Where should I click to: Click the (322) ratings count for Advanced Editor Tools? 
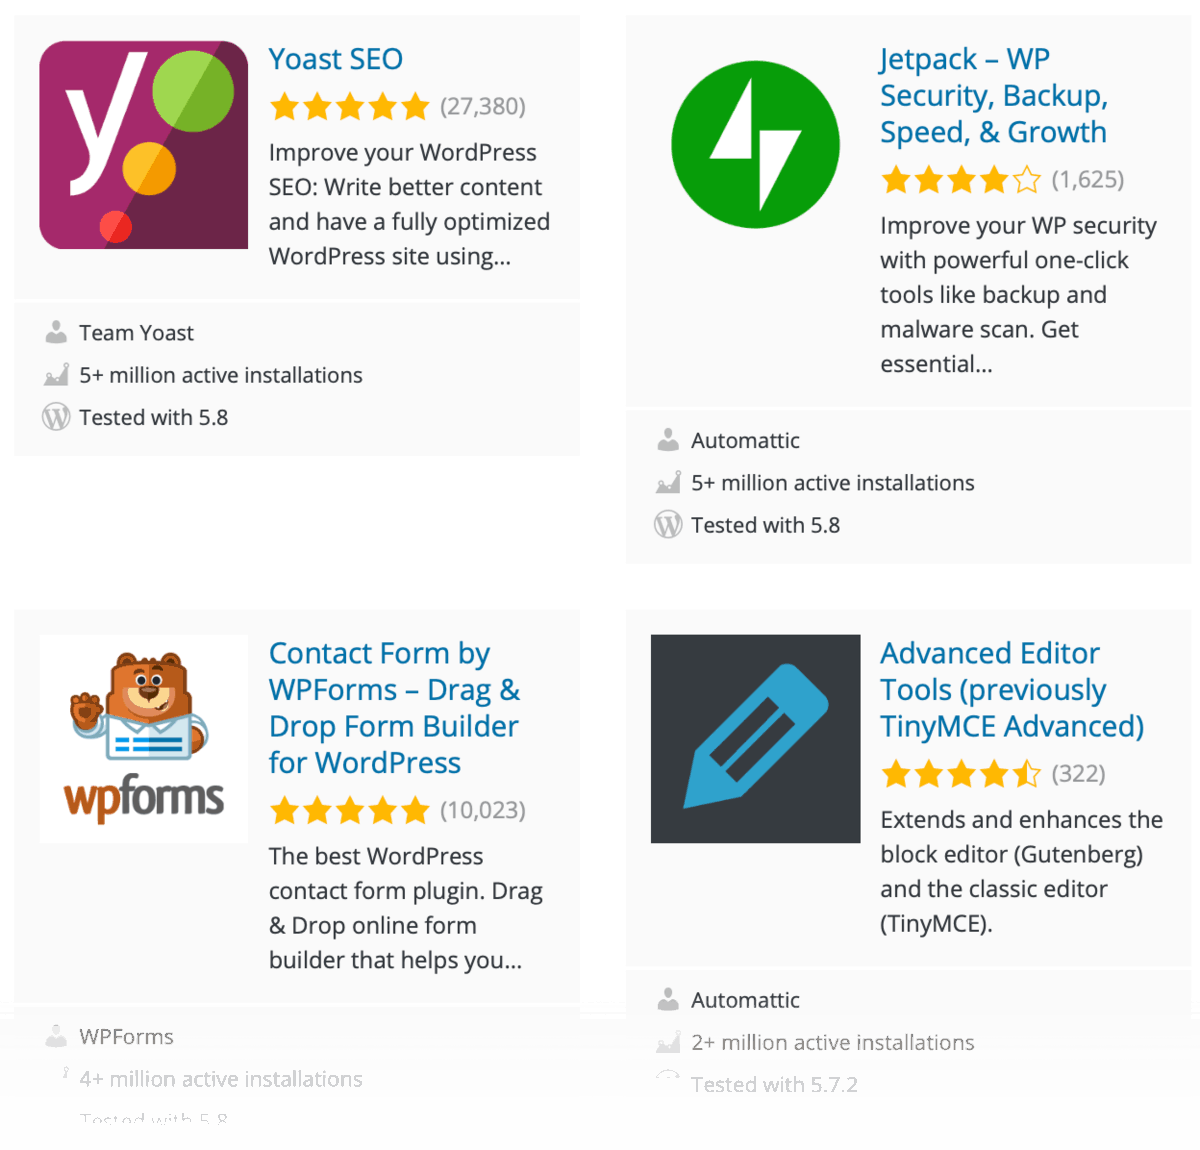[1078, 773]
